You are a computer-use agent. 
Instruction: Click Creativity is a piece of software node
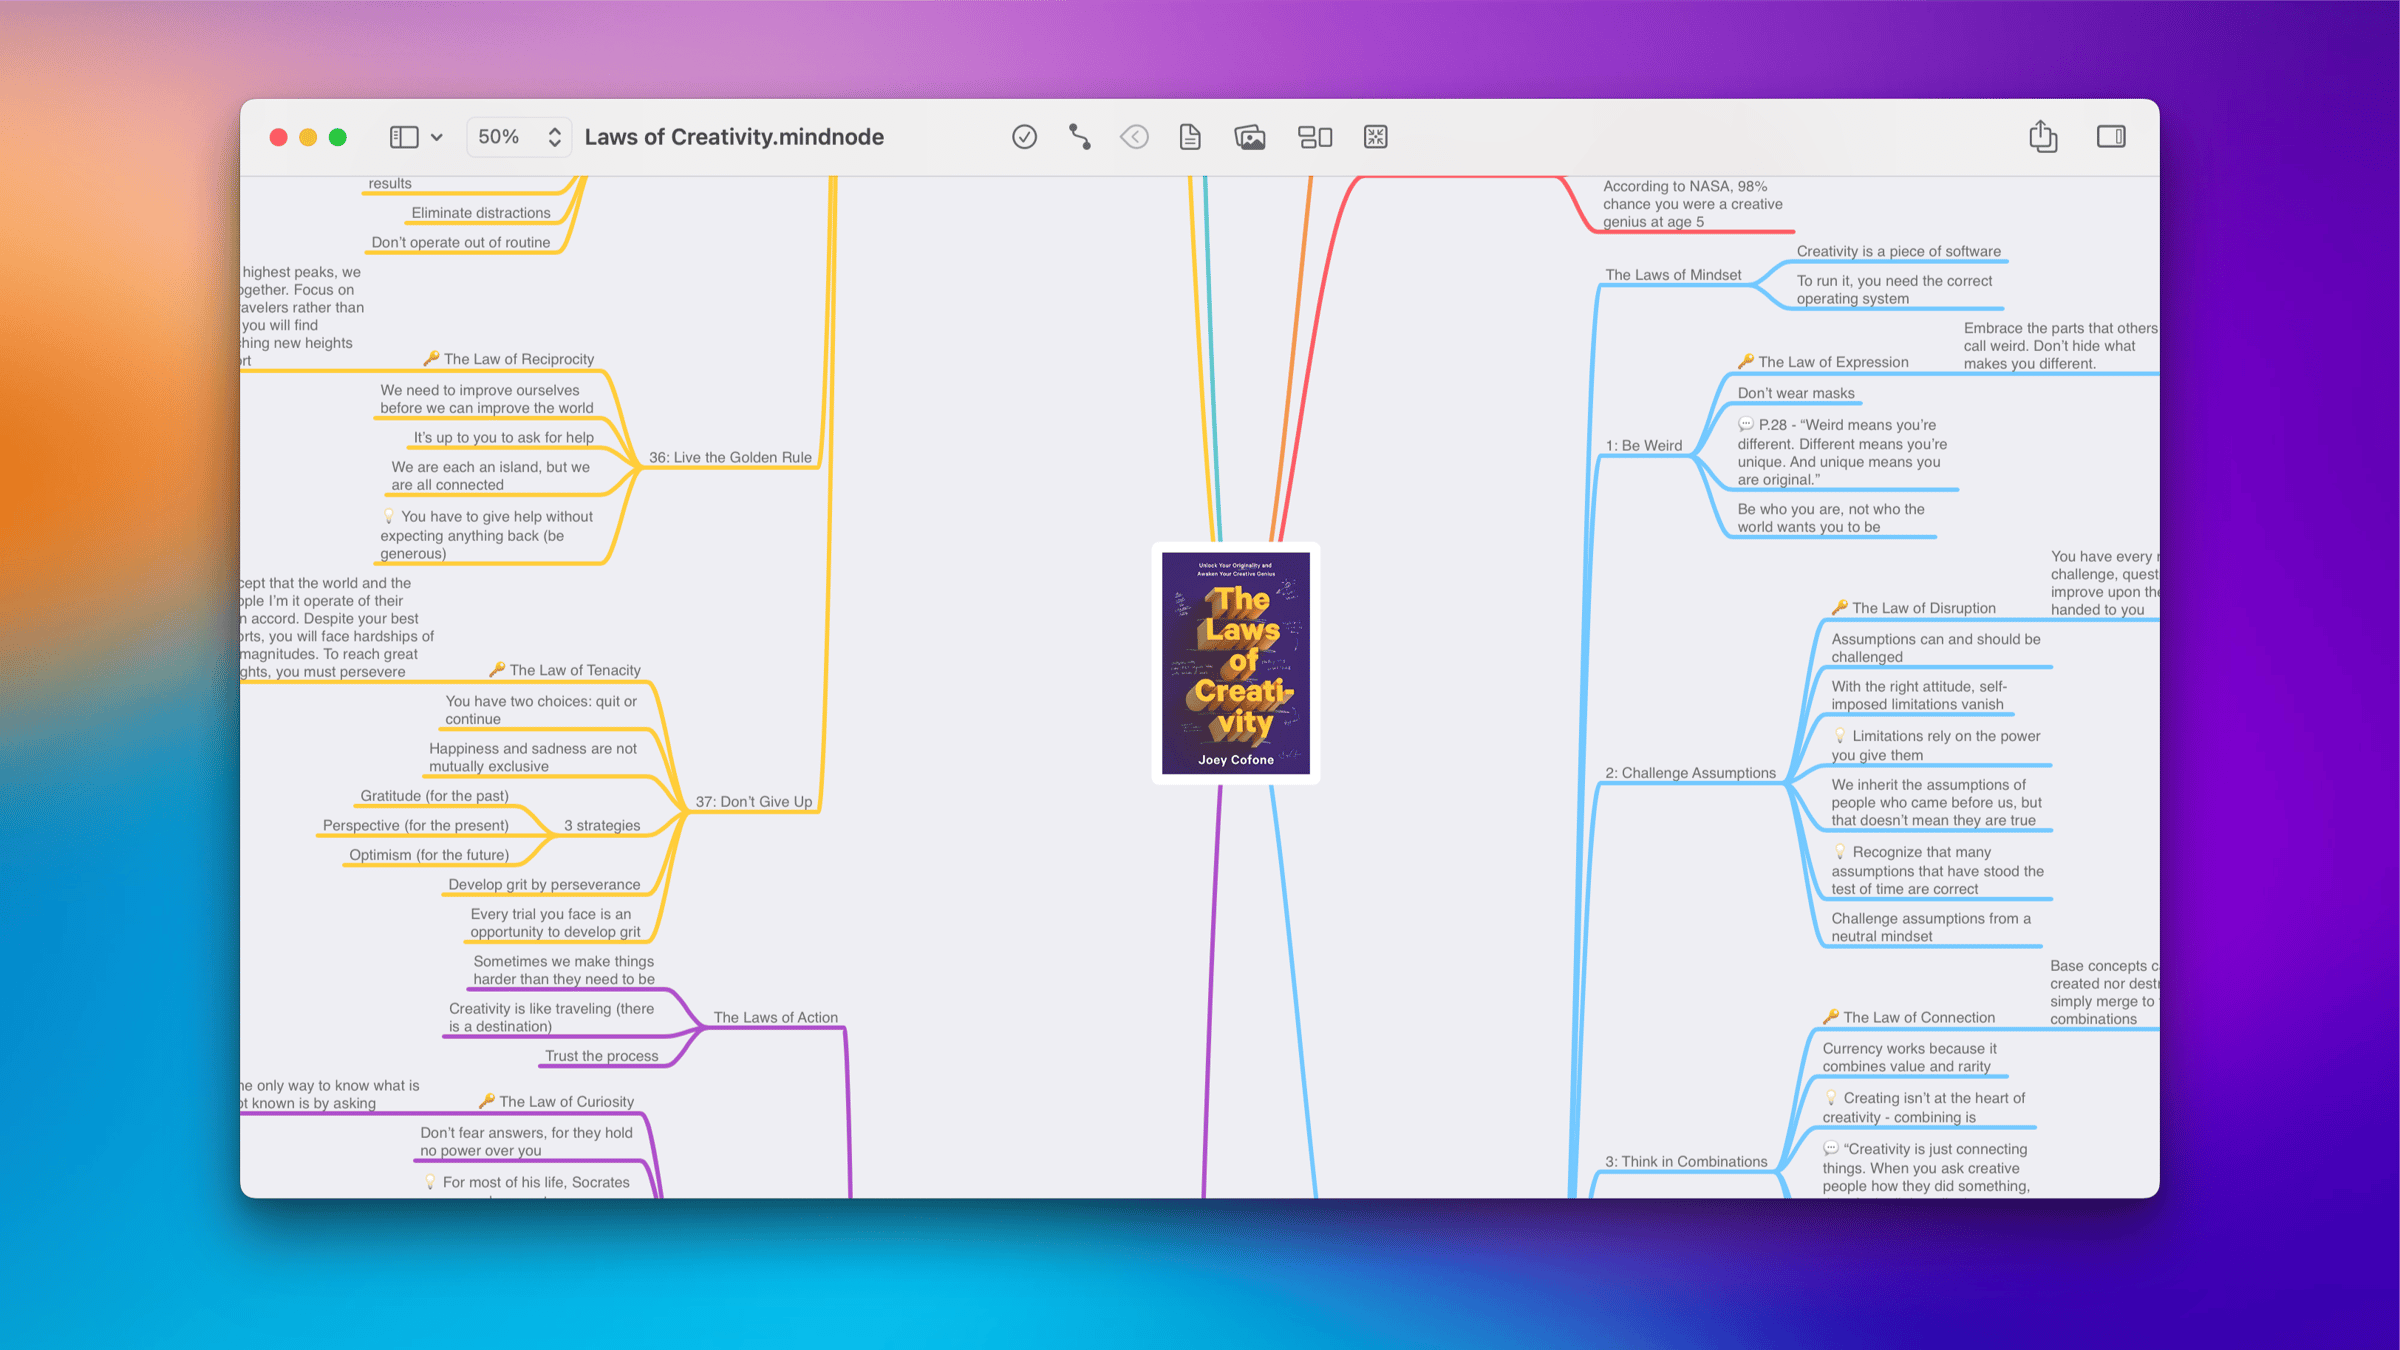1899,251
